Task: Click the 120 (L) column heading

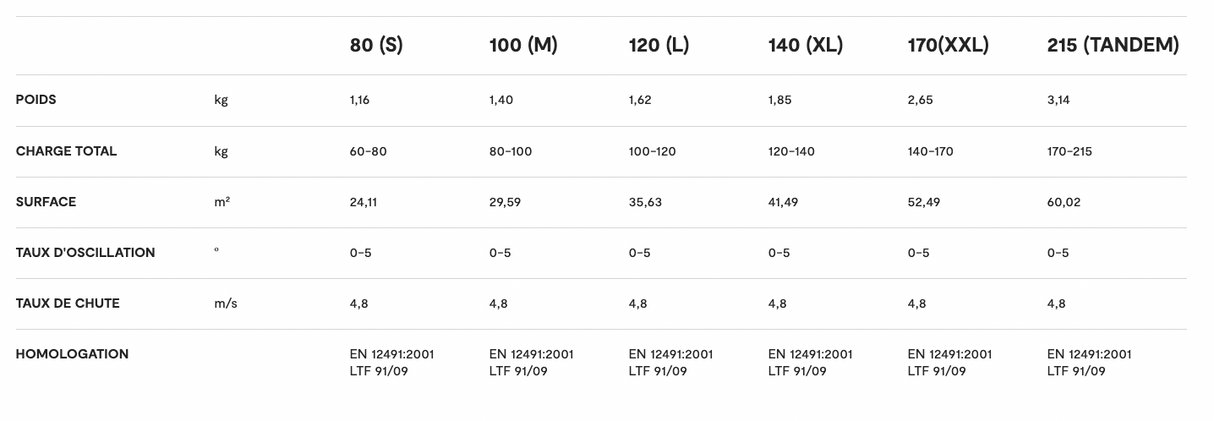Action: [x=659, y=45]
